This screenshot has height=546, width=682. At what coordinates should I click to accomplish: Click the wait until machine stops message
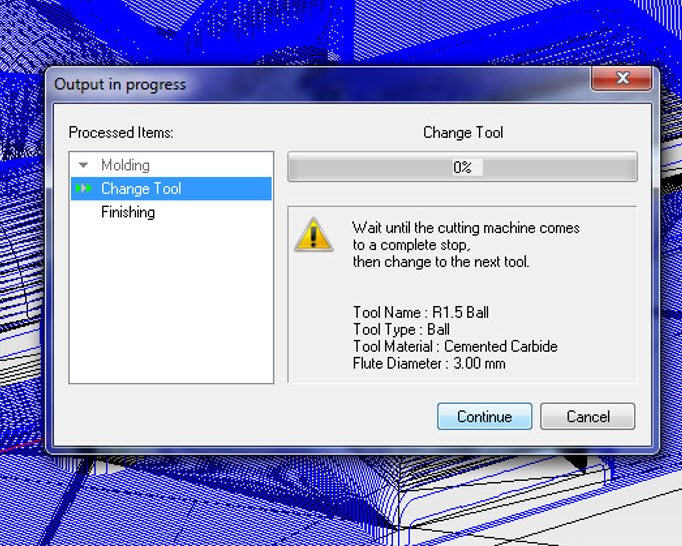pyautogui.click(x=466, y=245)
